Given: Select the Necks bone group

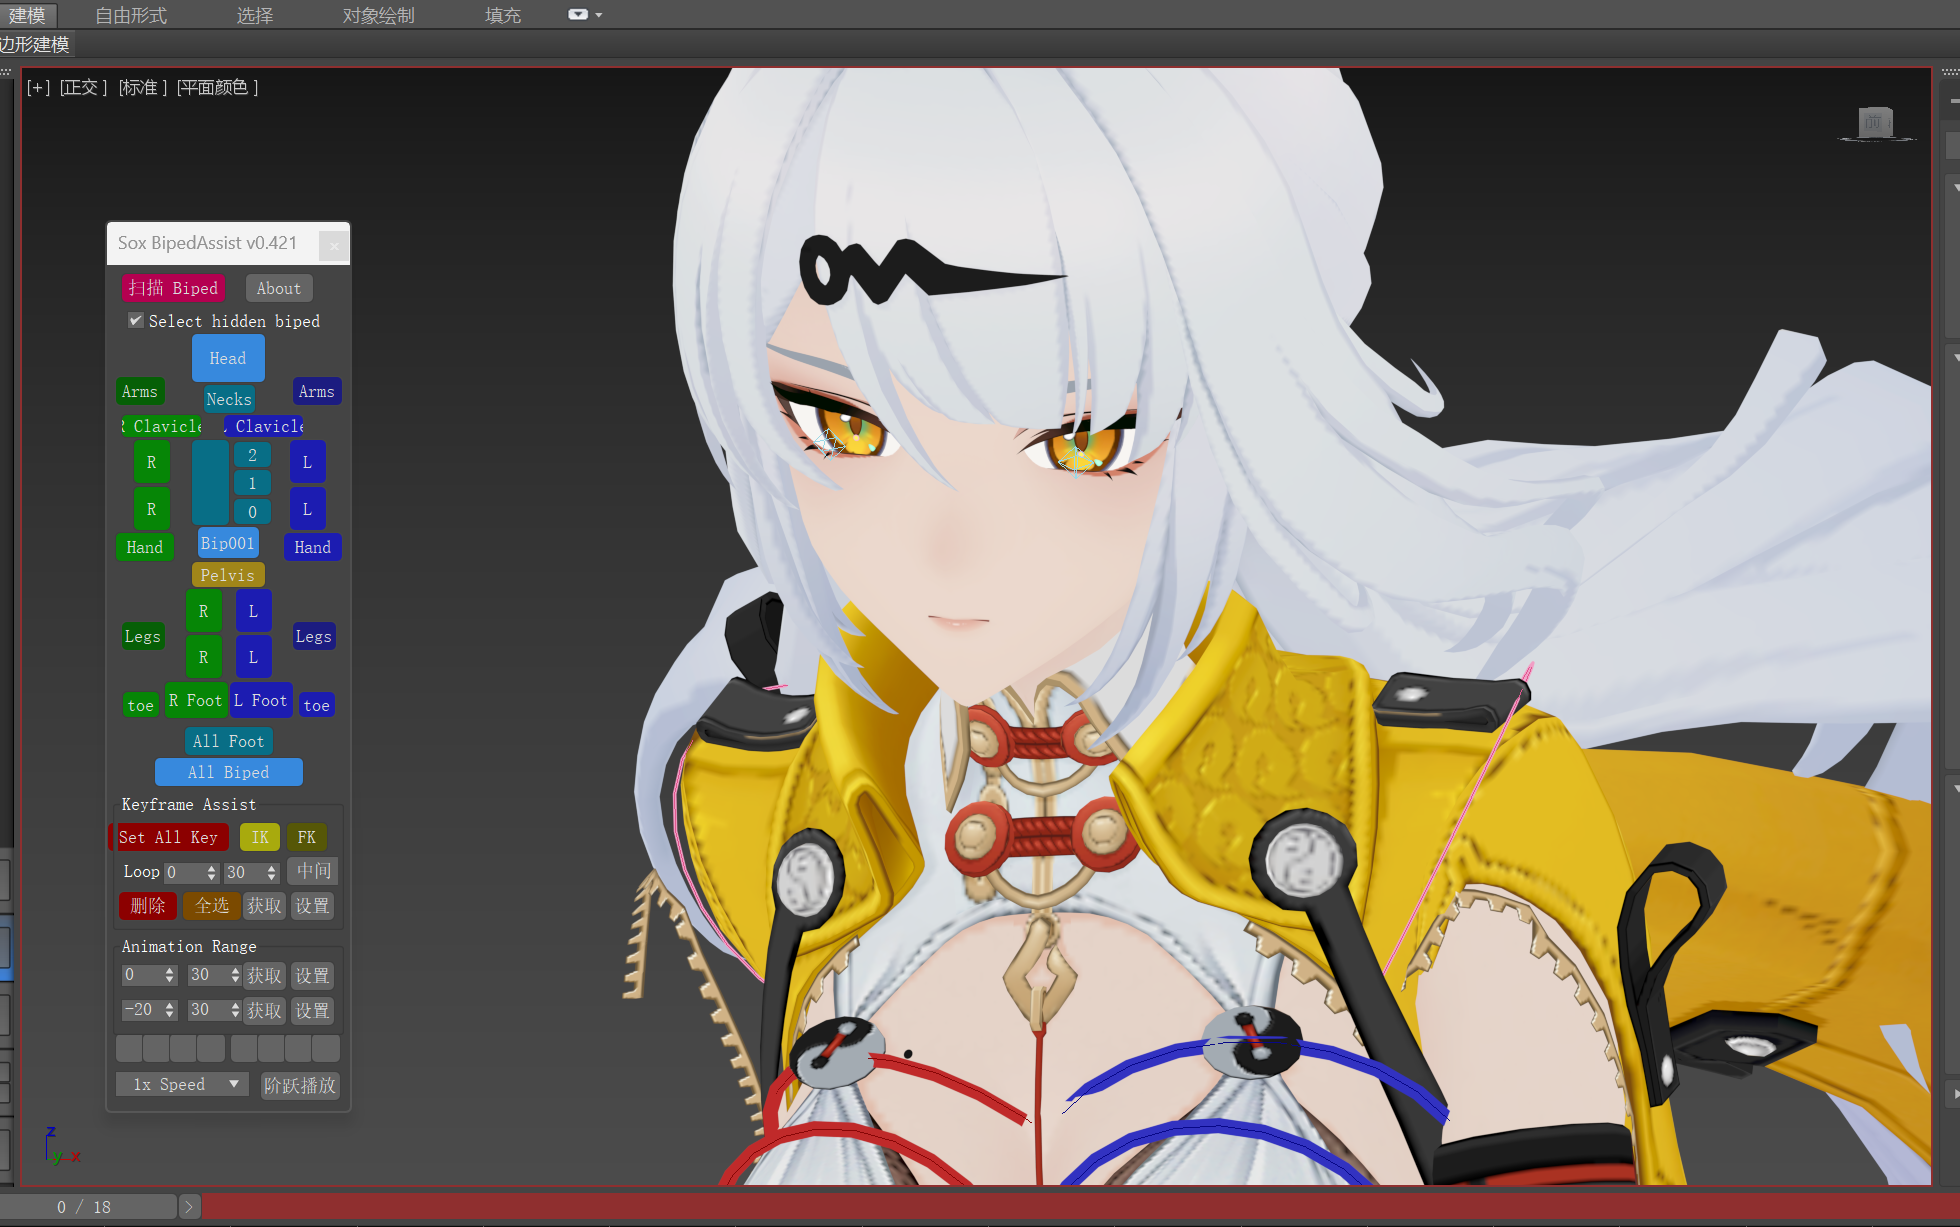Looking at the screenshot, I should 228,399.
